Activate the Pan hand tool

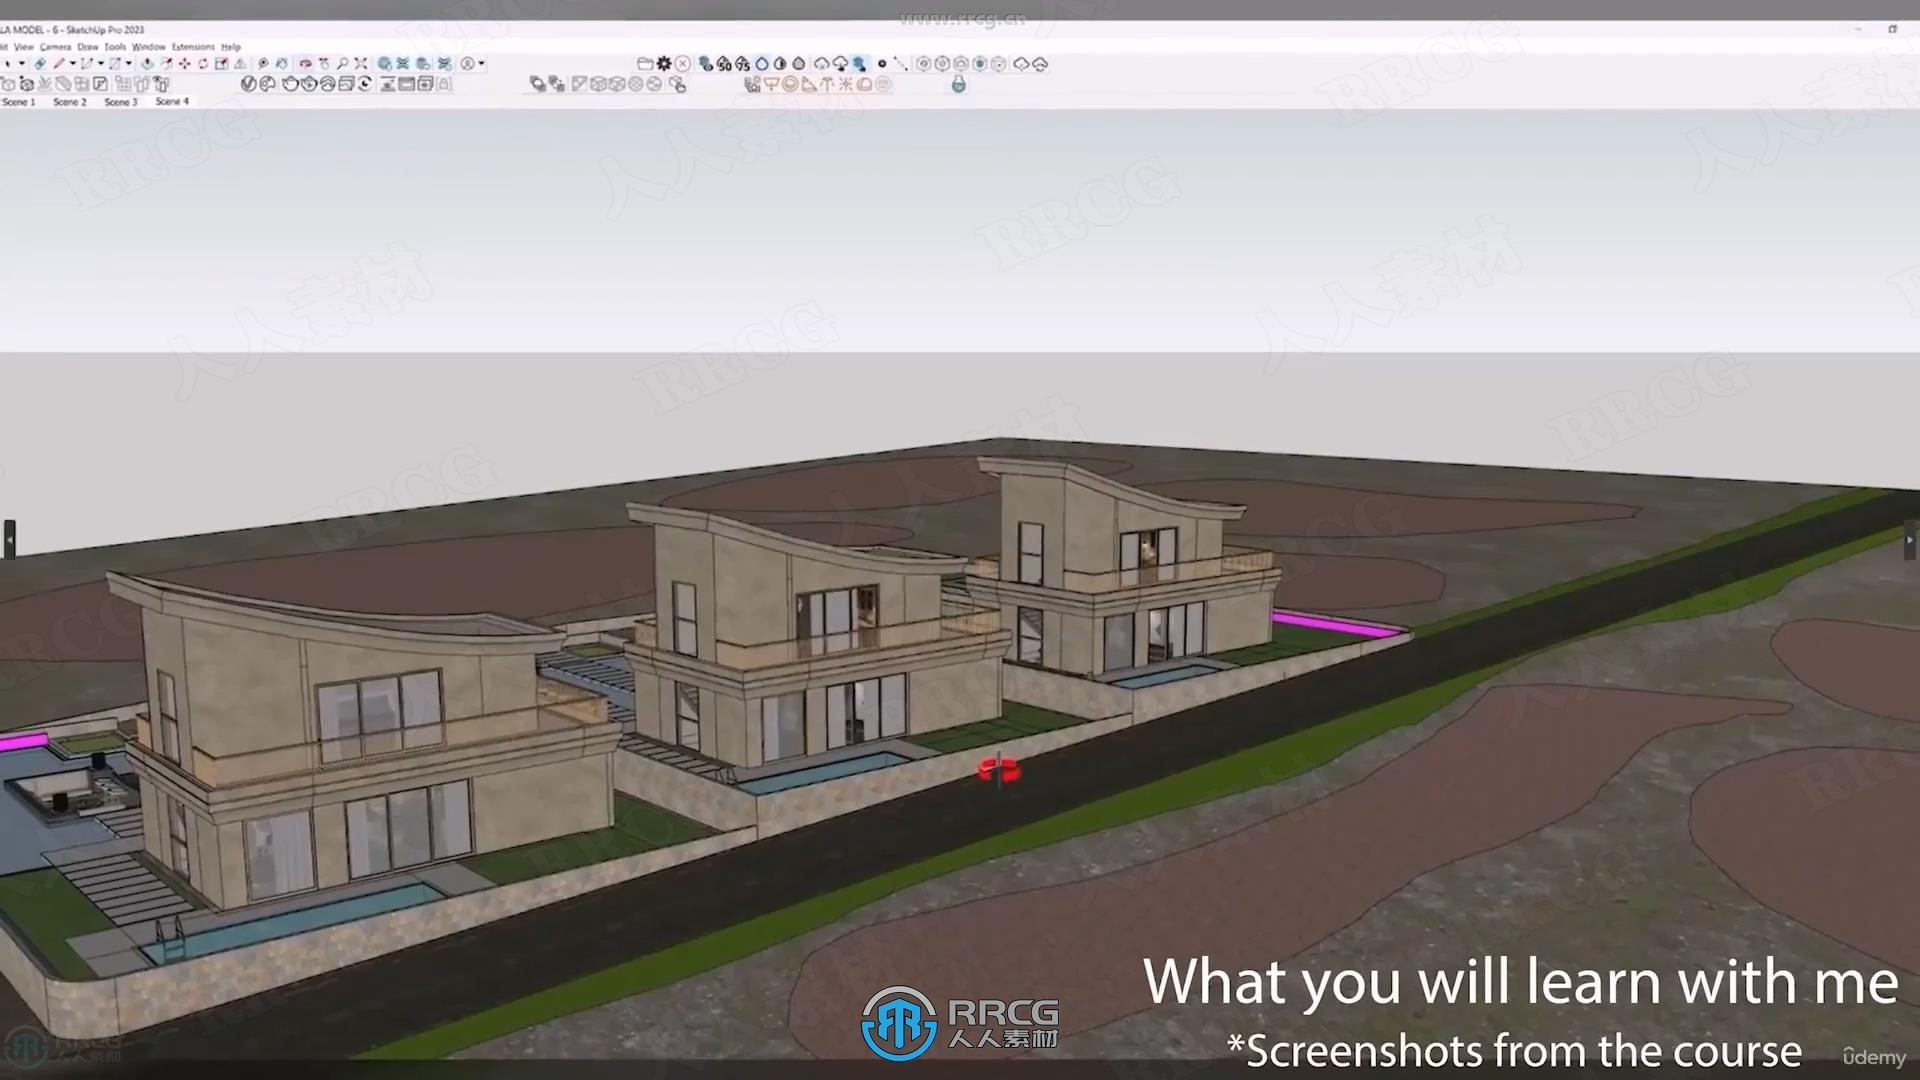324,63
